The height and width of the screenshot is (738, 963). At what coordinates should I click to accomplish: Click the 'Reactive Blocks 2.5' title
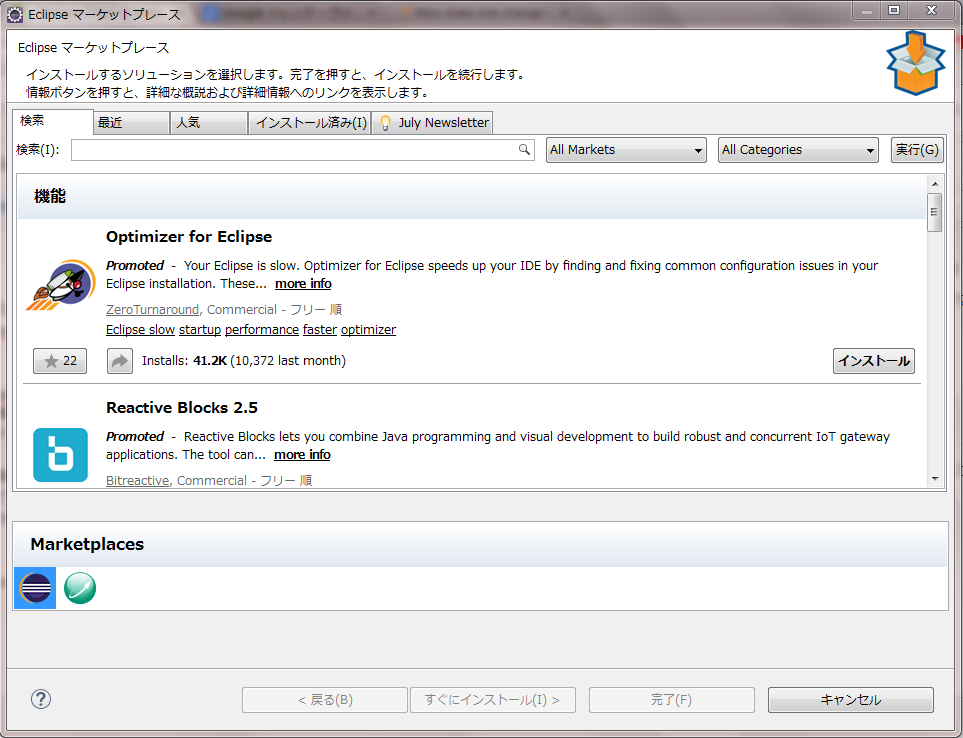click(x=182, y=408)
